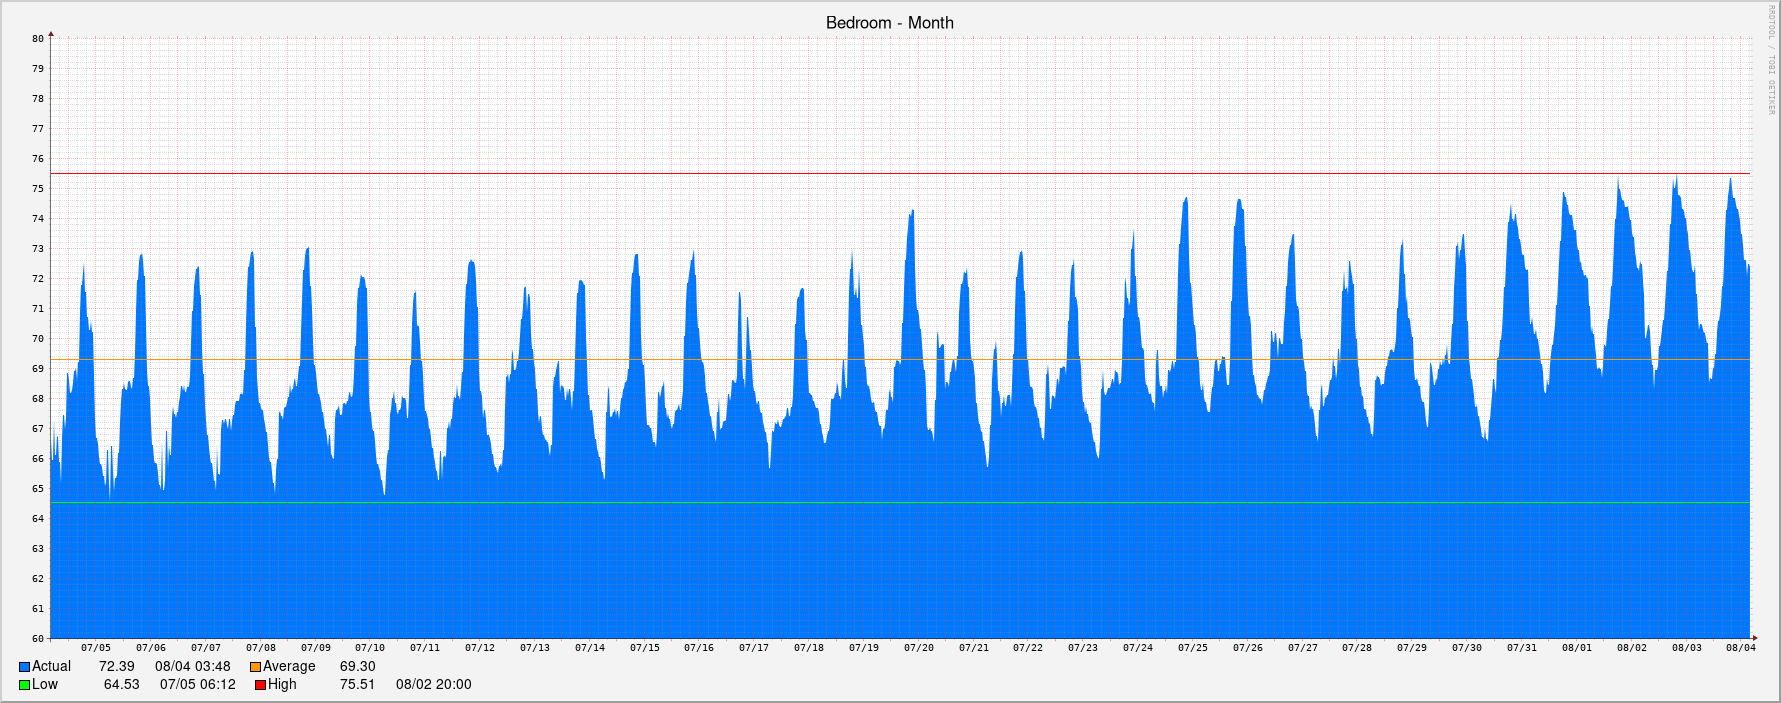Screen dimensions: 1781x703
Task: Select the chart title 'Bedroom - Month'
Action: (890, 23)
